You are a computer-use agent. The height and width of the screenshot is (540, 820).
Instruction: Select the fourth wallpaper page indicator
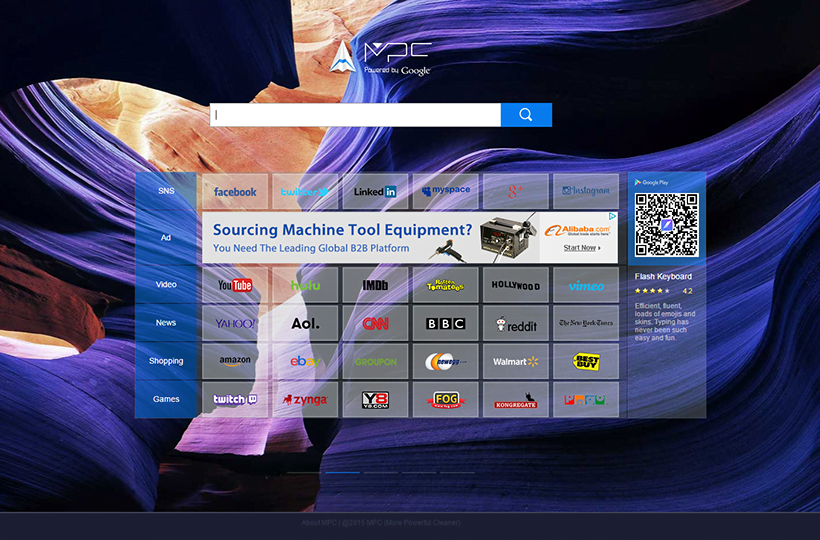point(419,473)
